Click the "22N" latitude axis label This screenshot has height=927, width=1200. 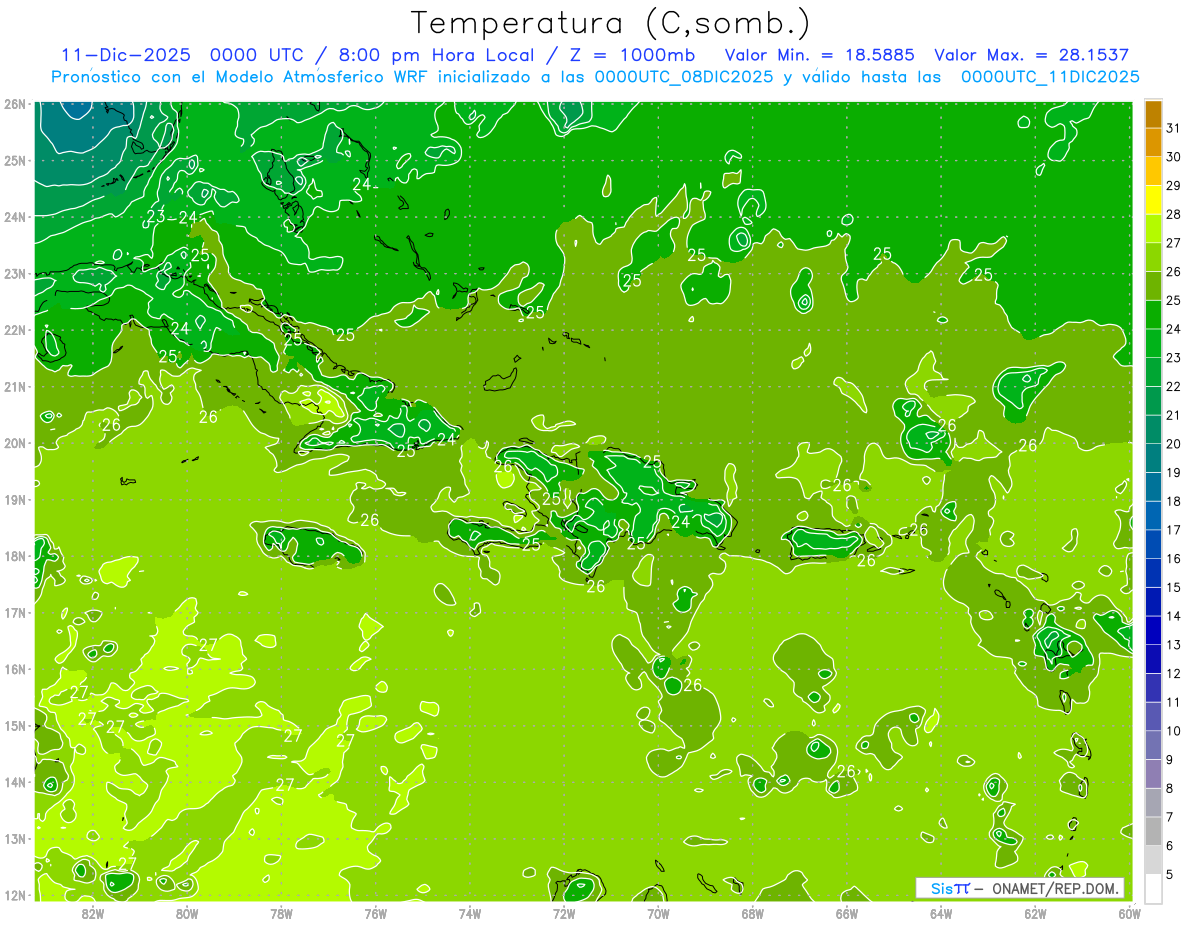pyautogui.click(x=14, y=330)
